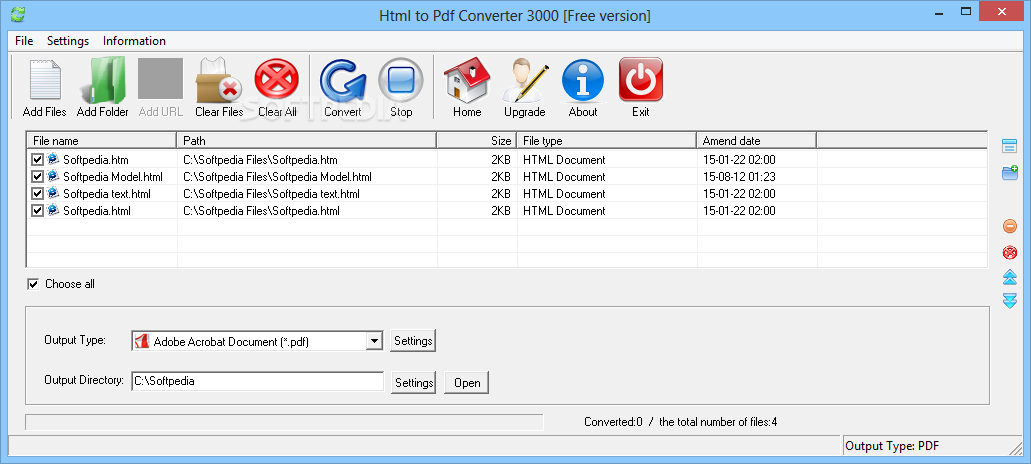The width and height of the screenshot is (1031, 464).
Task: Select path C:\Softpedia Files\Softpedia.htm
Action: tap(260, 160)
